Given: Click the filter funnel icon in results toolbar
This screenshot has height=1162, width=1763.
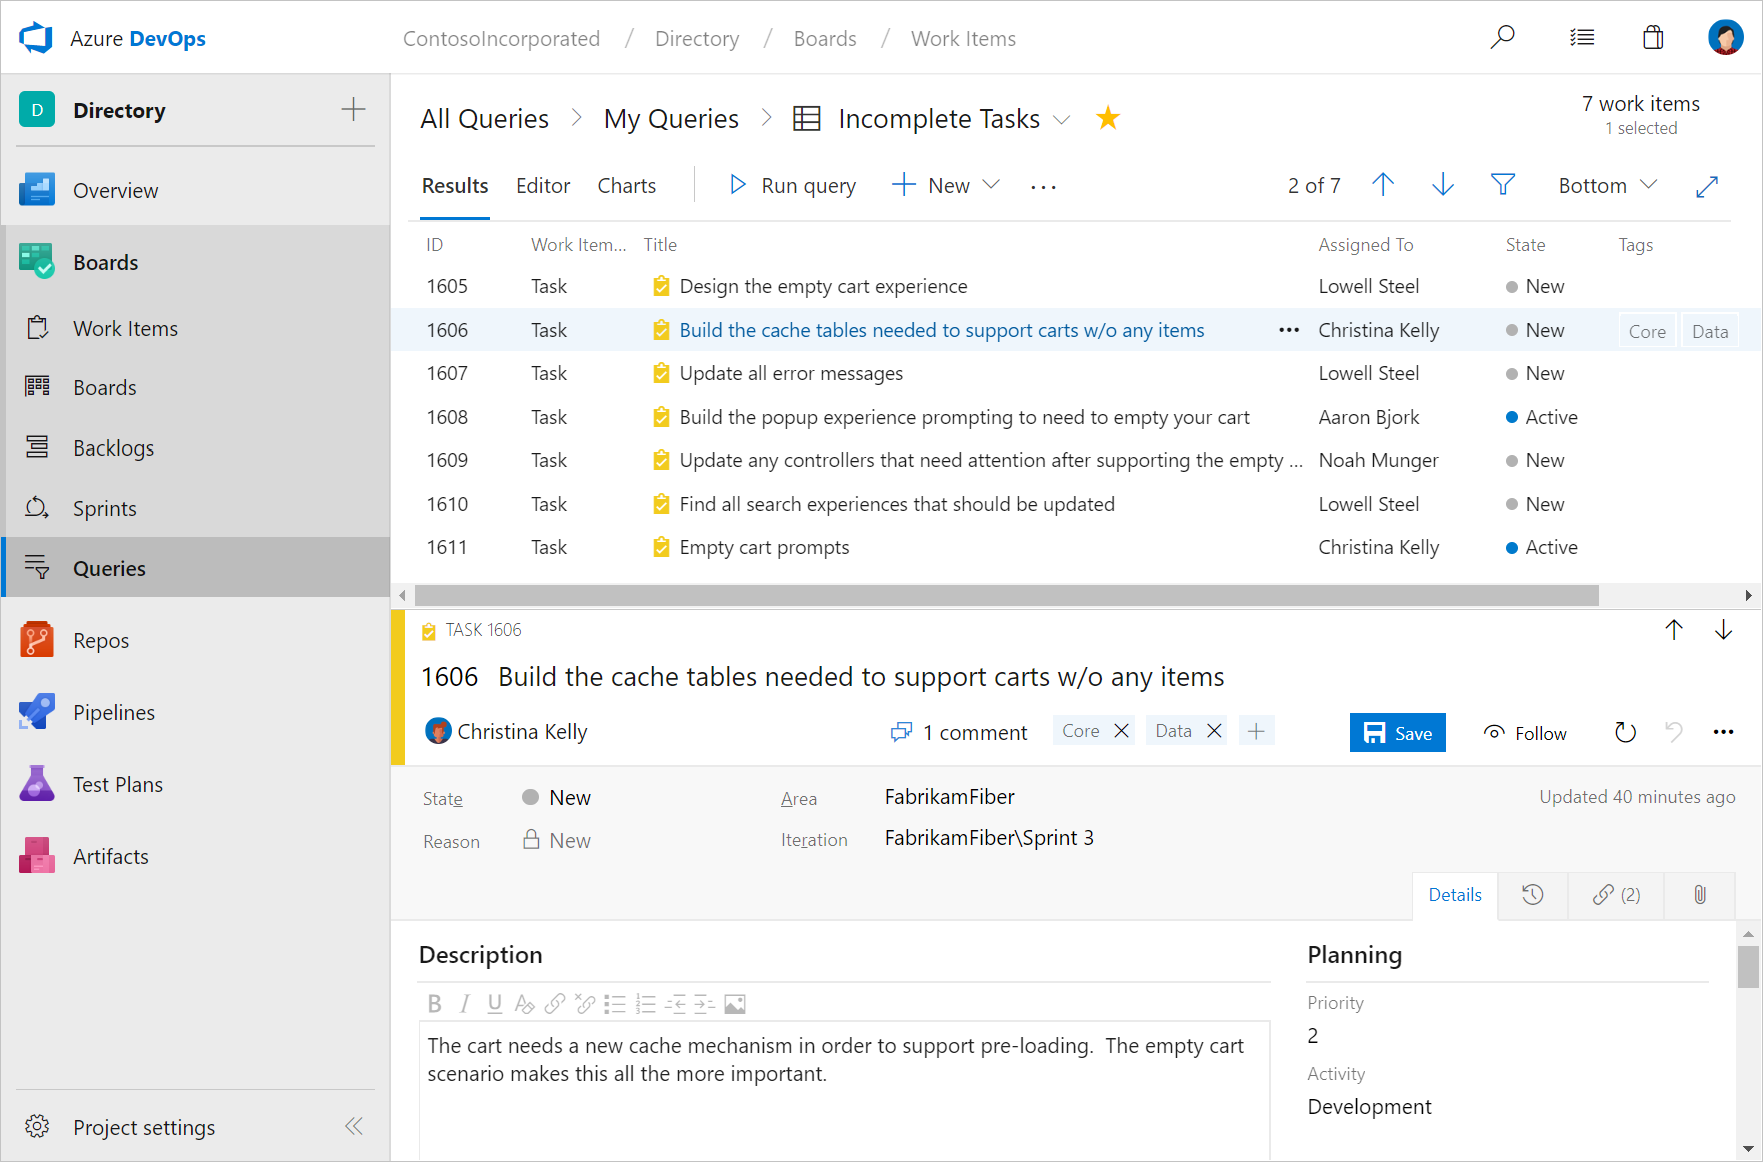Looking at the screenshot, I should click(1502, 185).
